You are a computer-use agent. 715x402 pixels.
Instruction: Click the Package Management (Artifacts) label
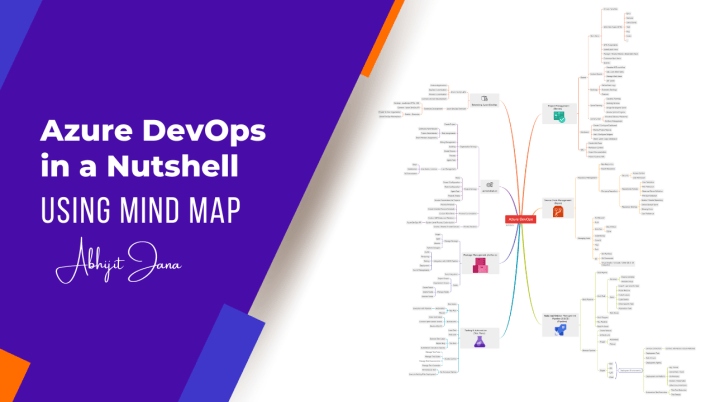(480, 255)
